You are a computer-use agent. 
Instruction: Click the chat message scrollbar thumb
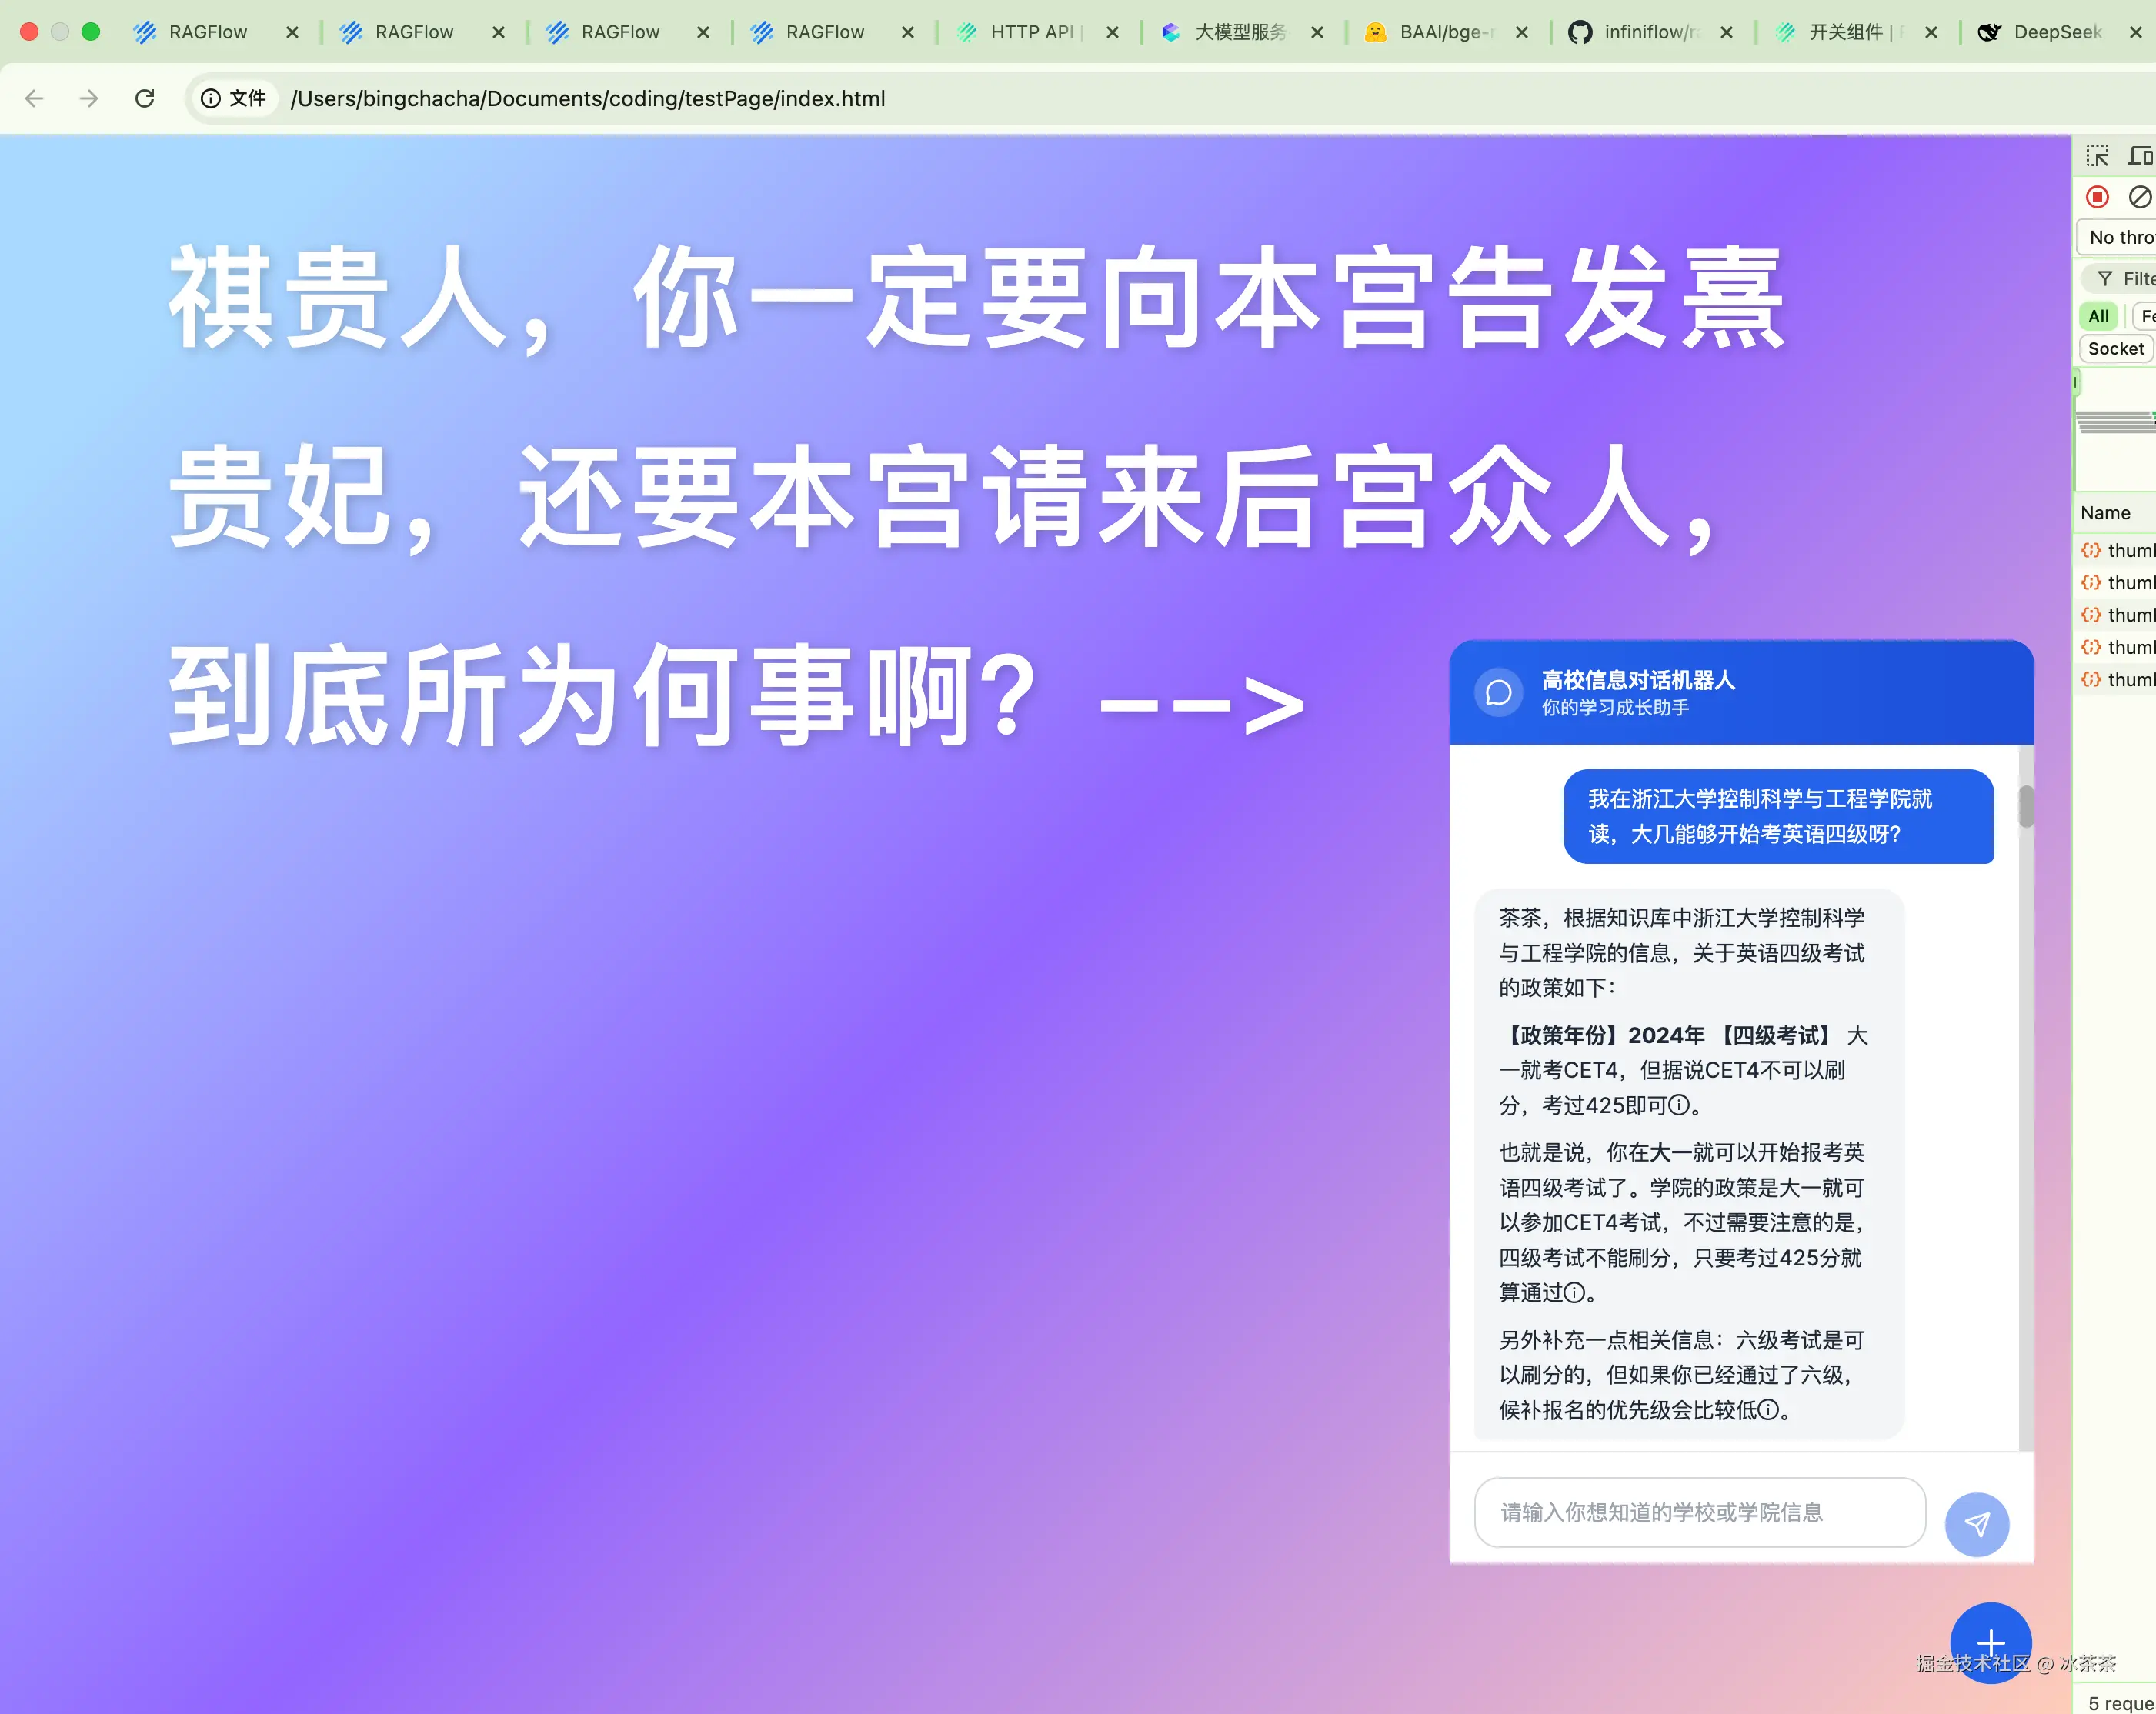(x=2025, y=806)
